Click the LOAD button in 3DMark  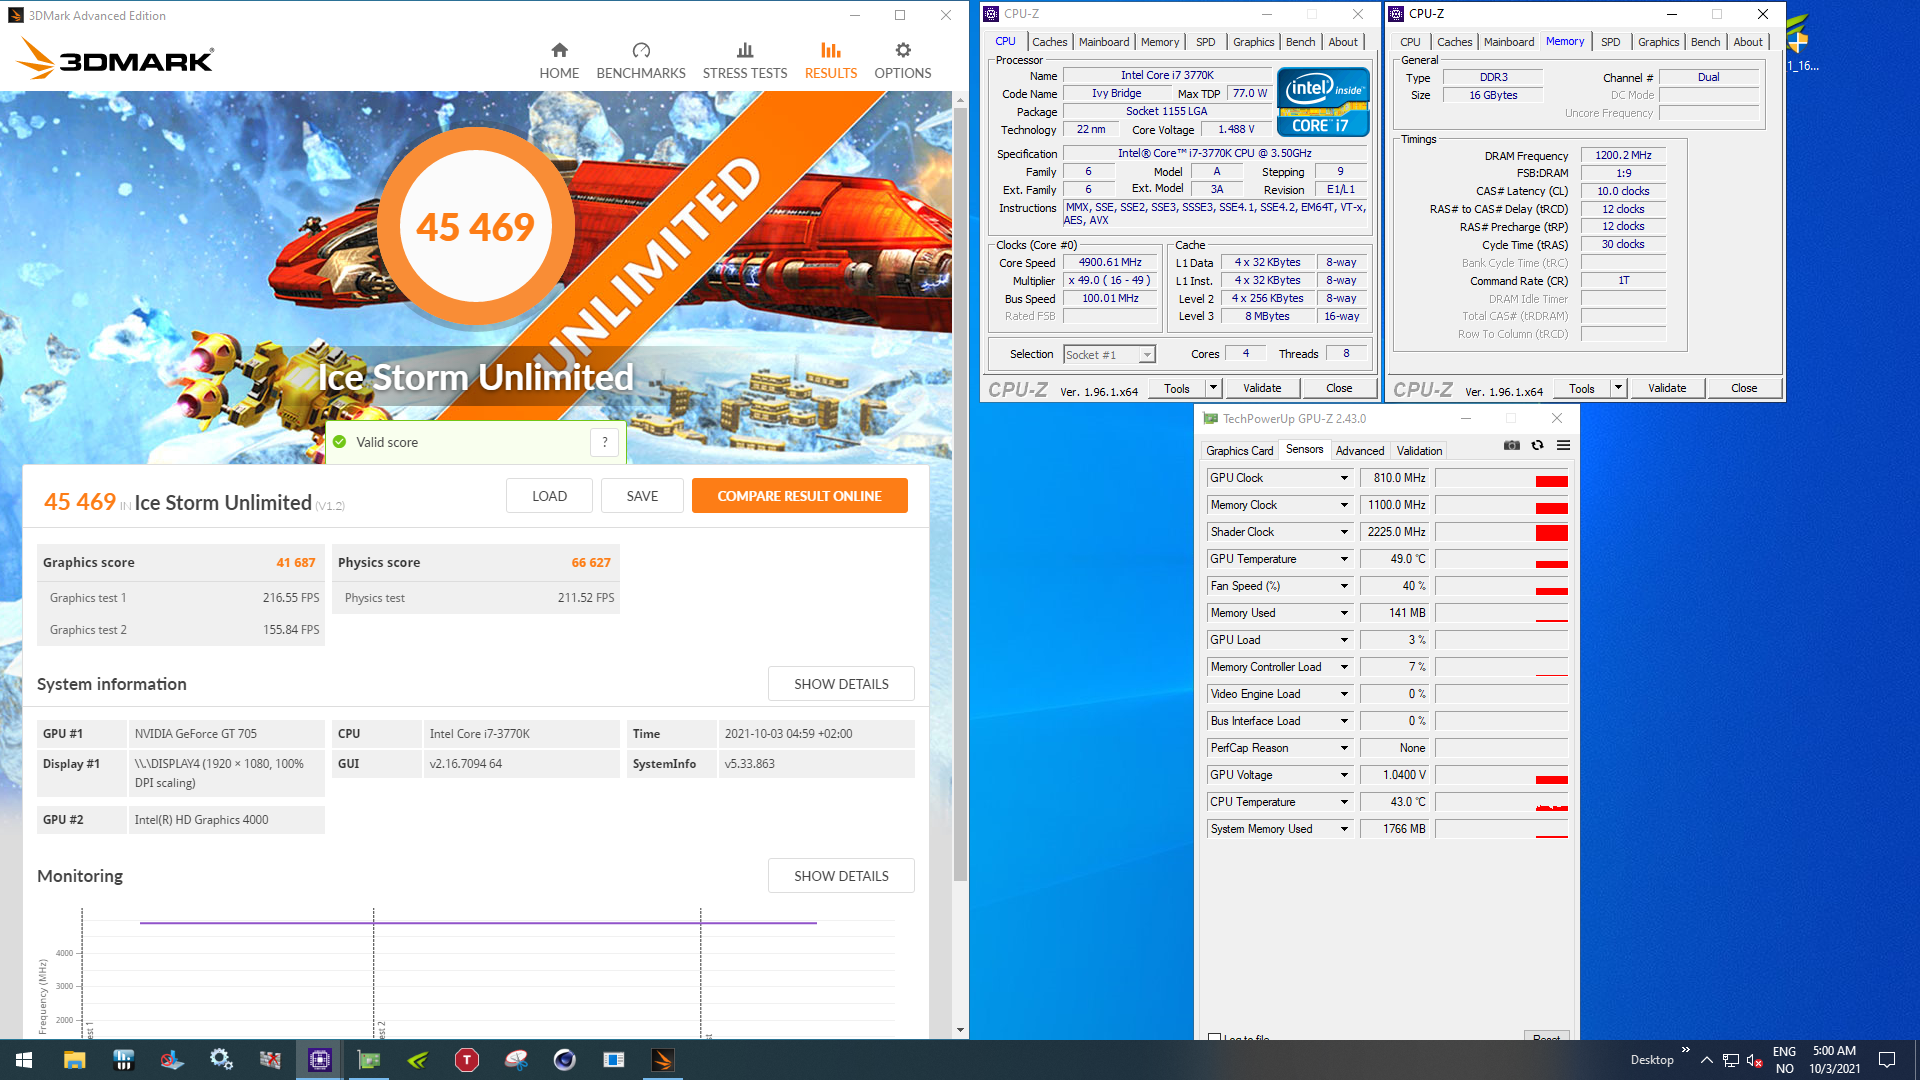click(x=549, y=496)
